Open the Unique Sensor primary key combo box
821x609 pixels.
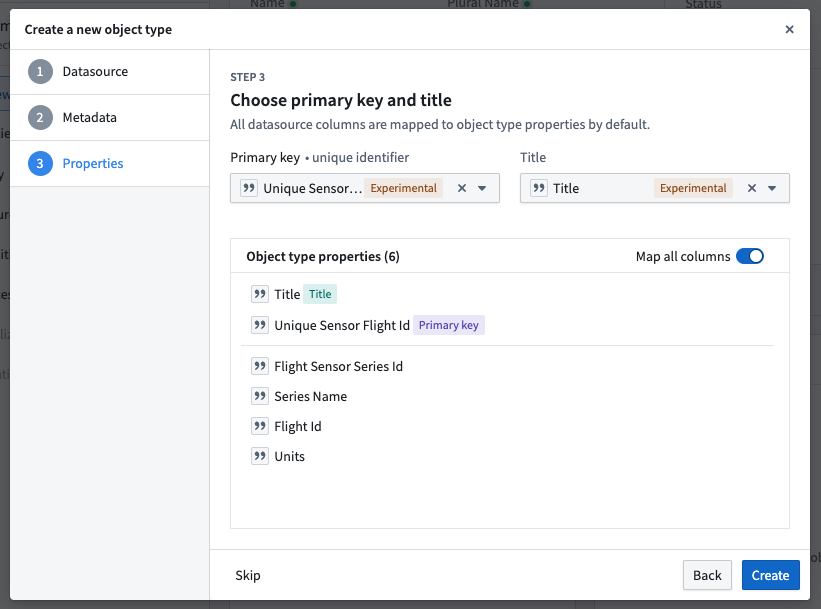click(x=365, y=188)
